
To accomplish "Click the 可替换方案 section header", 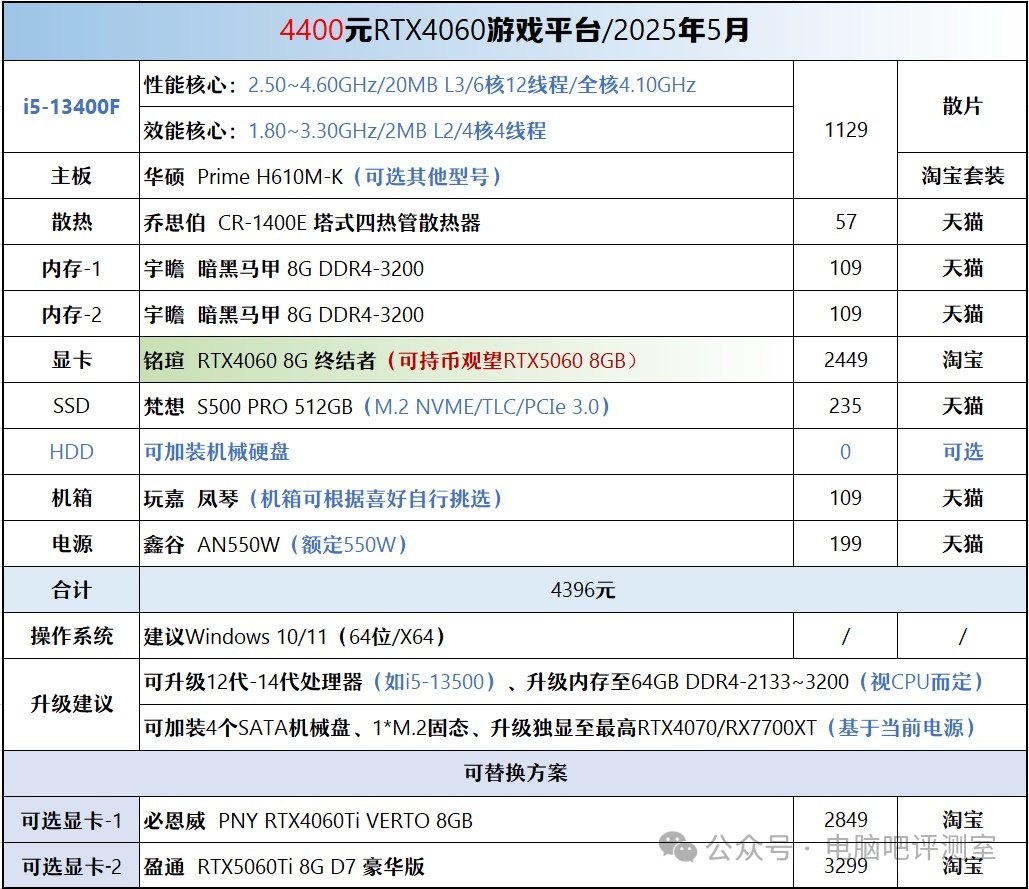I will click(x=514, y=774).
